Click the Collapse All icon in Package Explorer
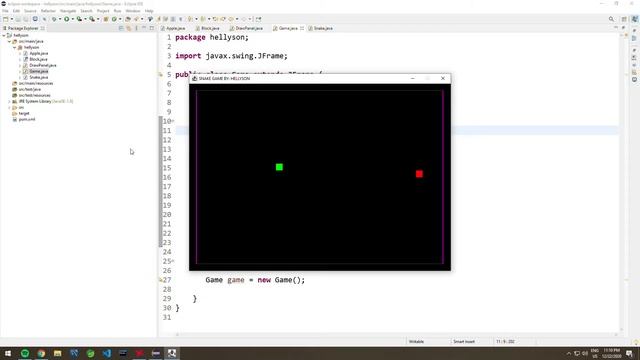Screen dimensions: 640x360 [x=121, y=28]
